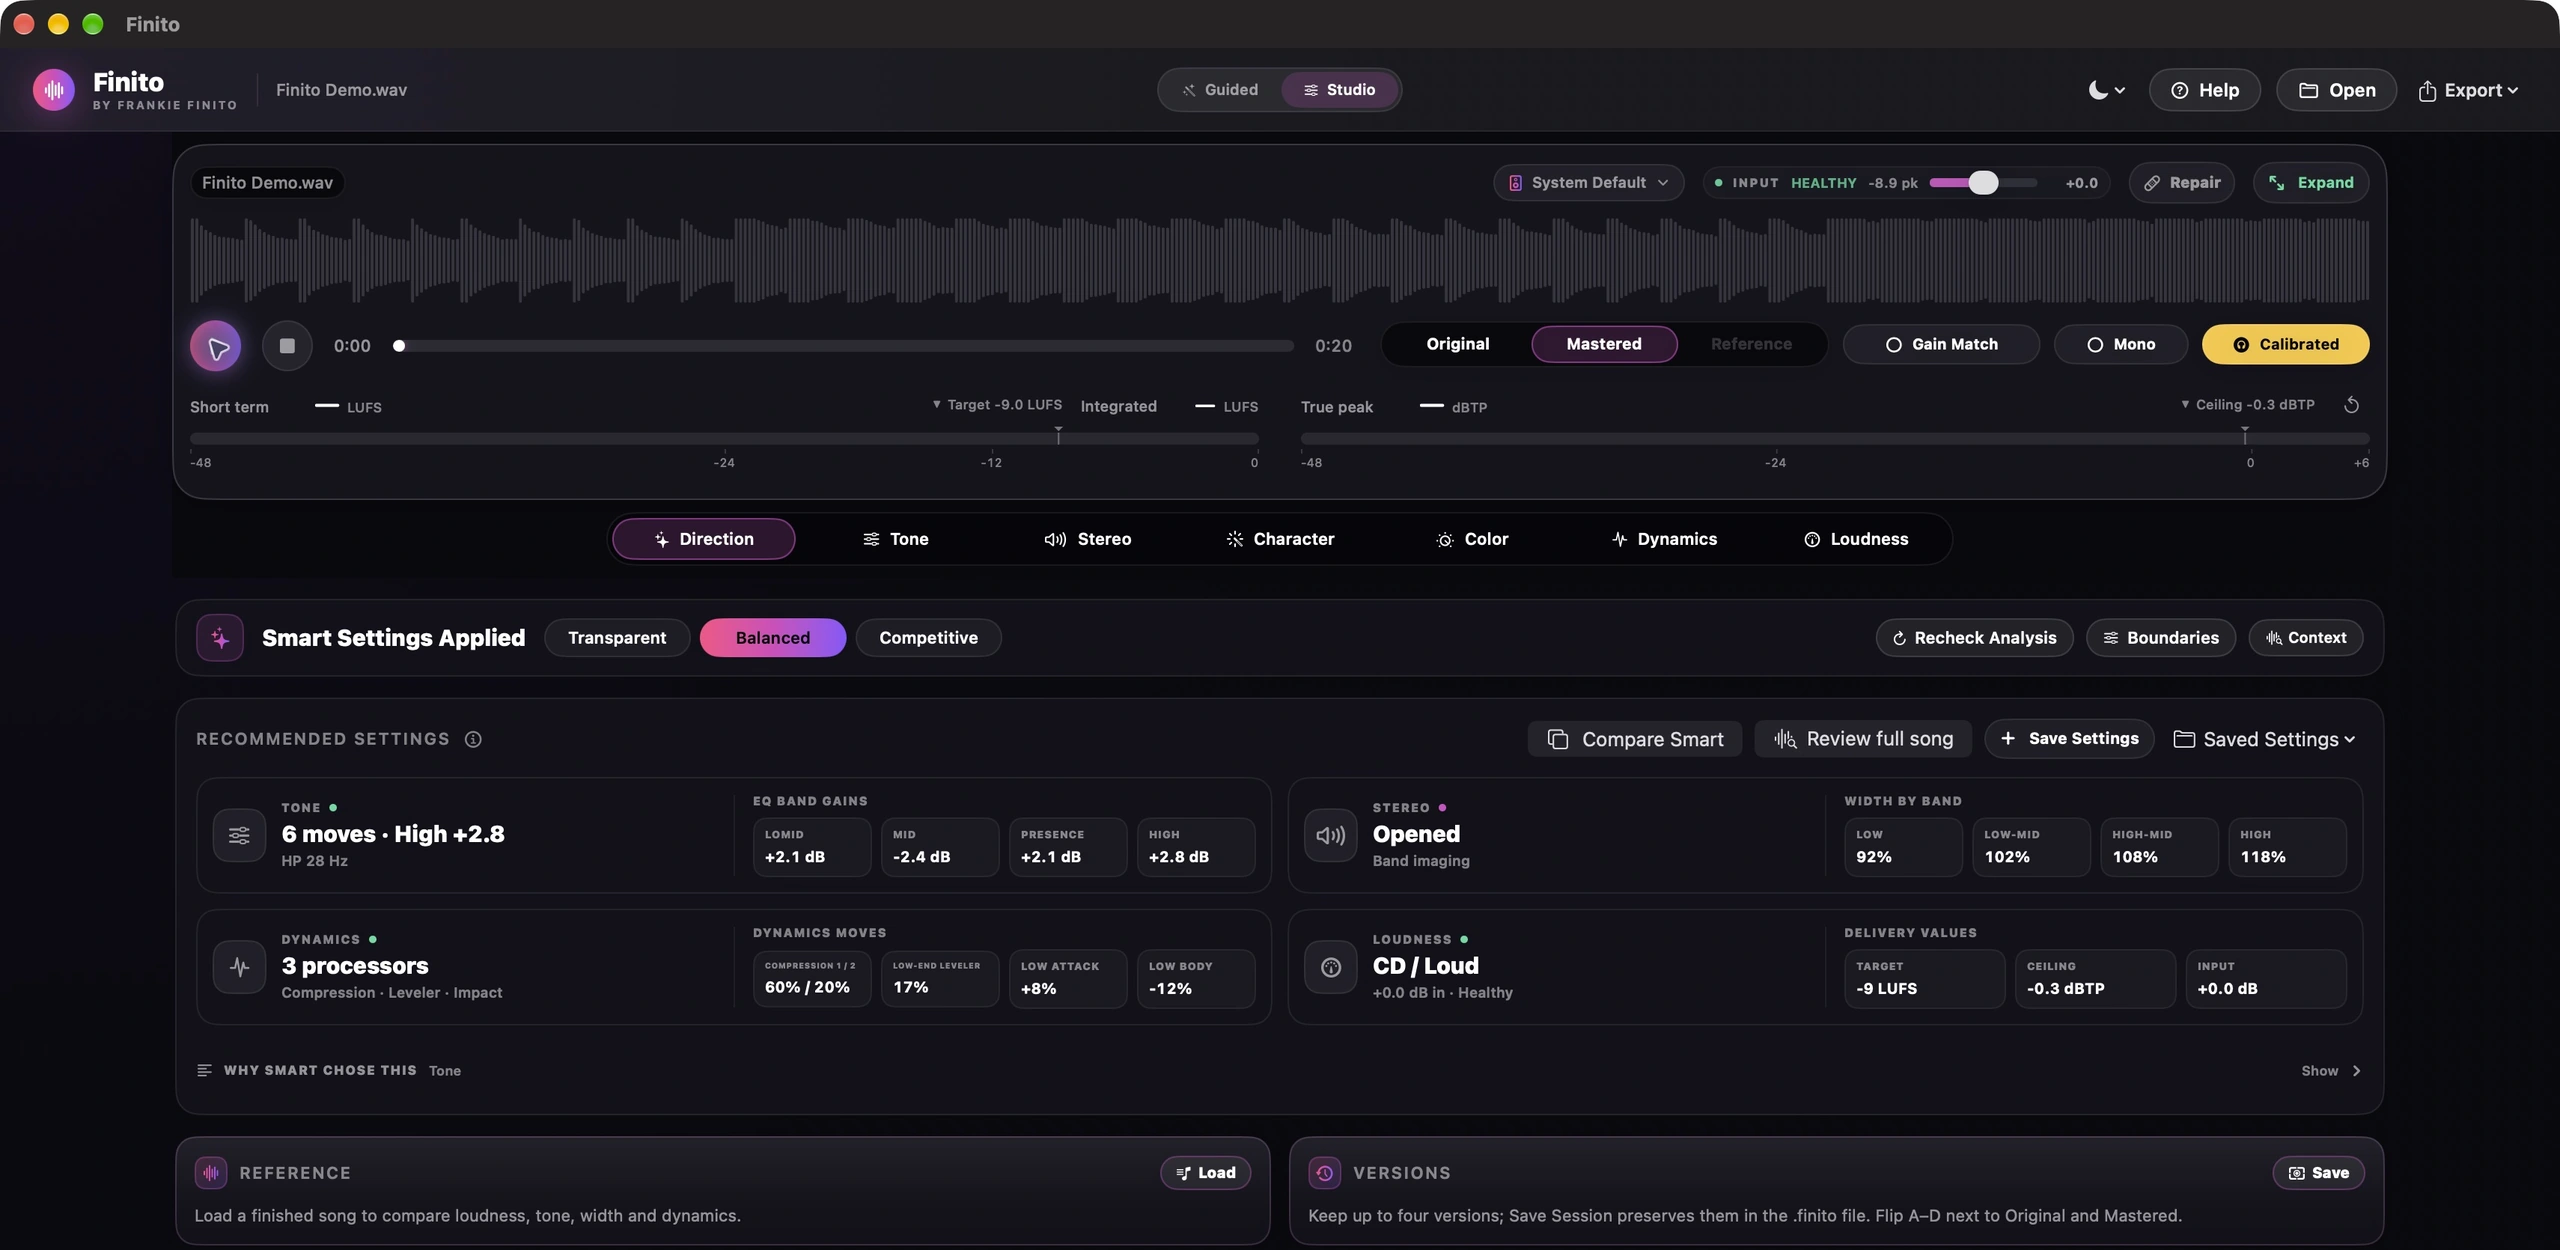This screenshot has height=1250, width=2560.
Task: Click the Dynamics pulse icon in the Dynamics card
Action: [239, 967]
